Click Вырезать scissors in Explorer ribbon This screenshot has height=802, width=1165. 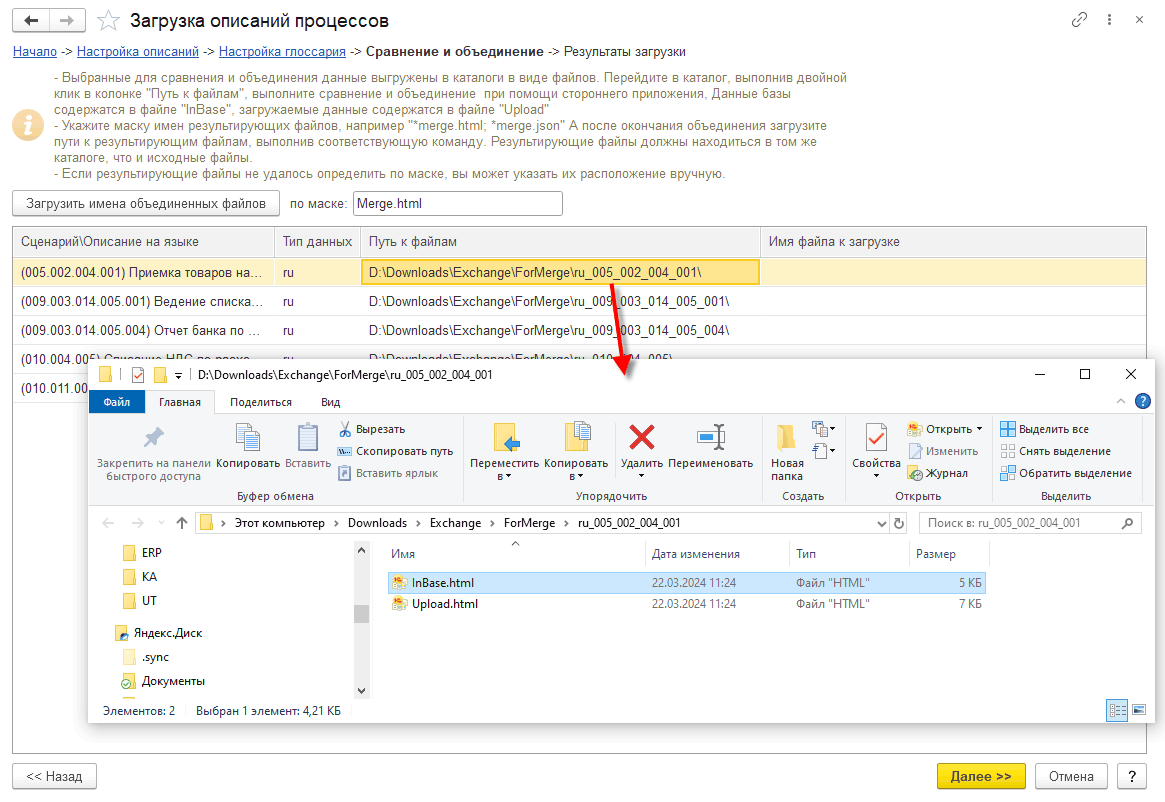click(x=371, y=429)
